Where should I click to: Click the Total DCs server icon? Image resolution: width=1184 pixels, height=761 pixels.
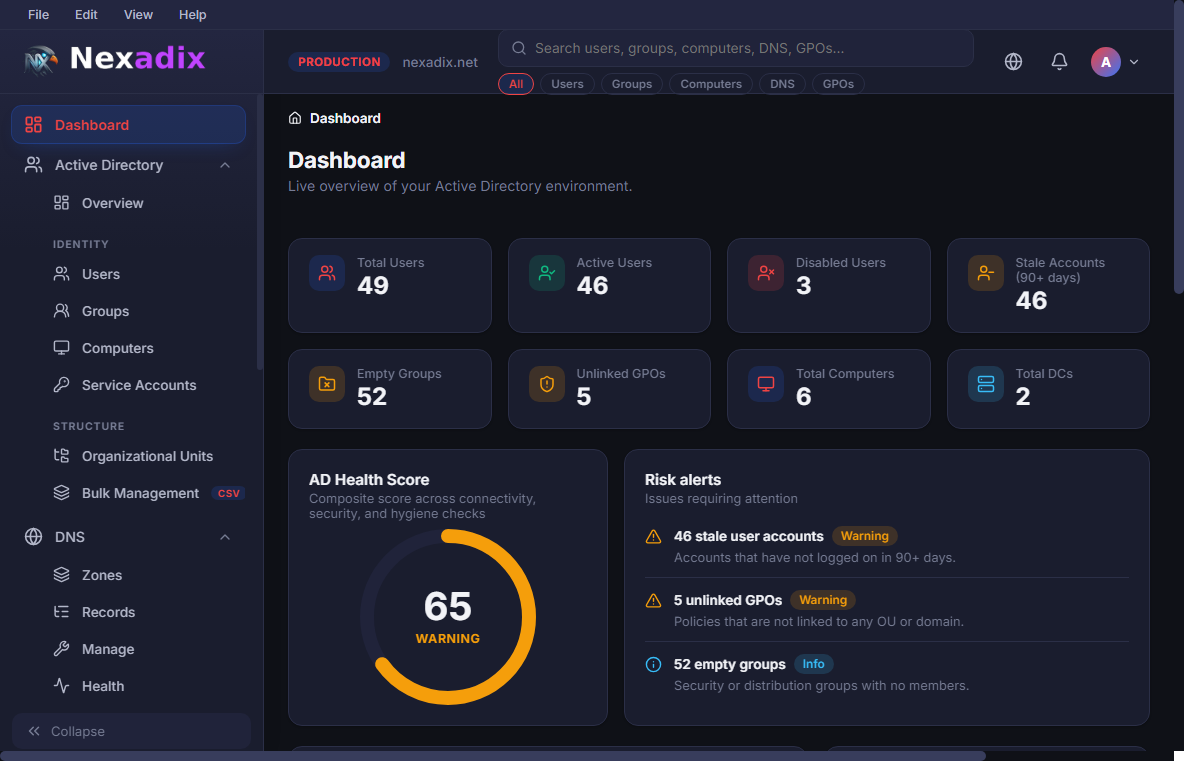click(x=985, y=384)
